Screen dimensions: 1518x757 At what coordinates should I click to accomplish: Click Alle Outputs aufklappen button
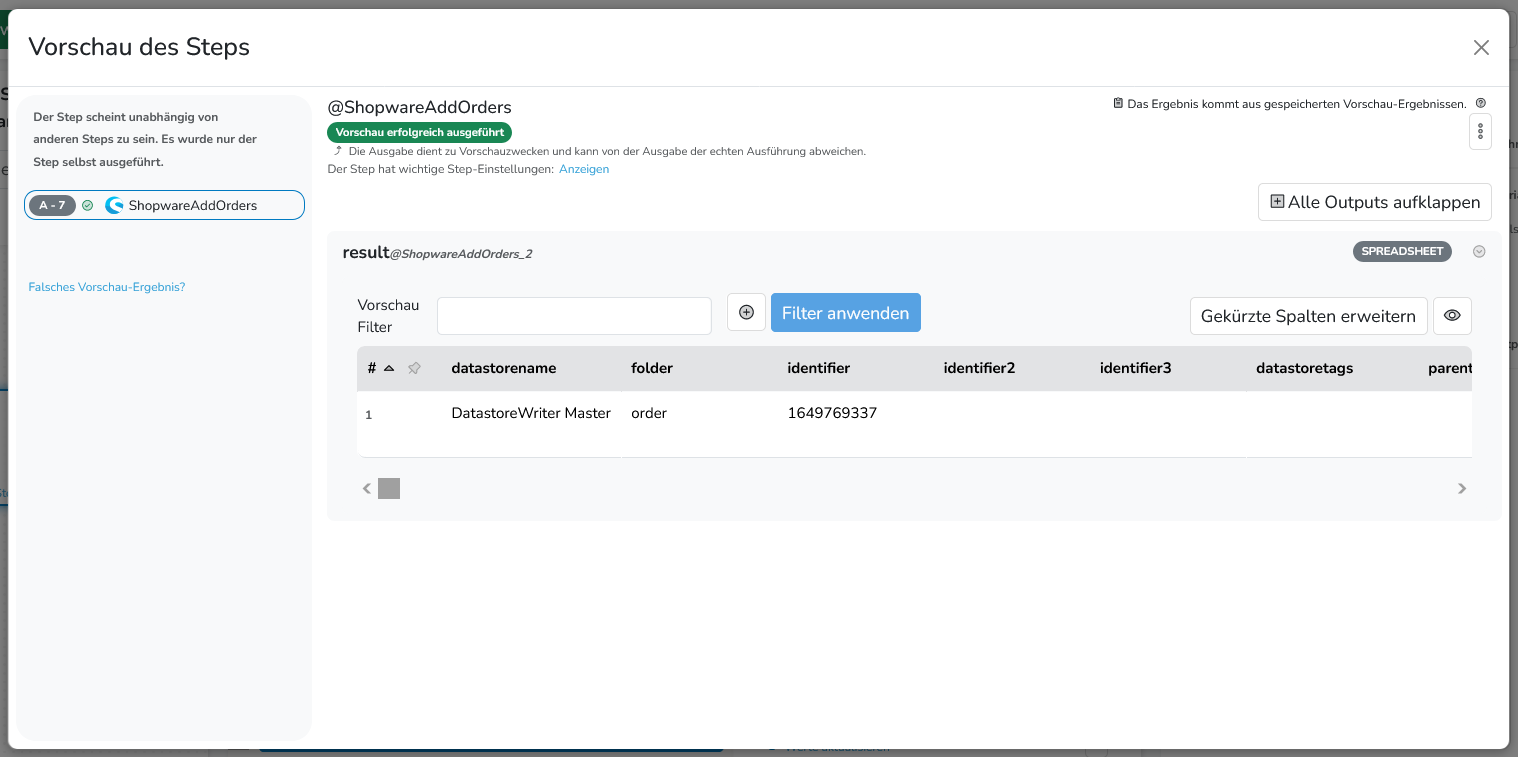point(1375,202)
